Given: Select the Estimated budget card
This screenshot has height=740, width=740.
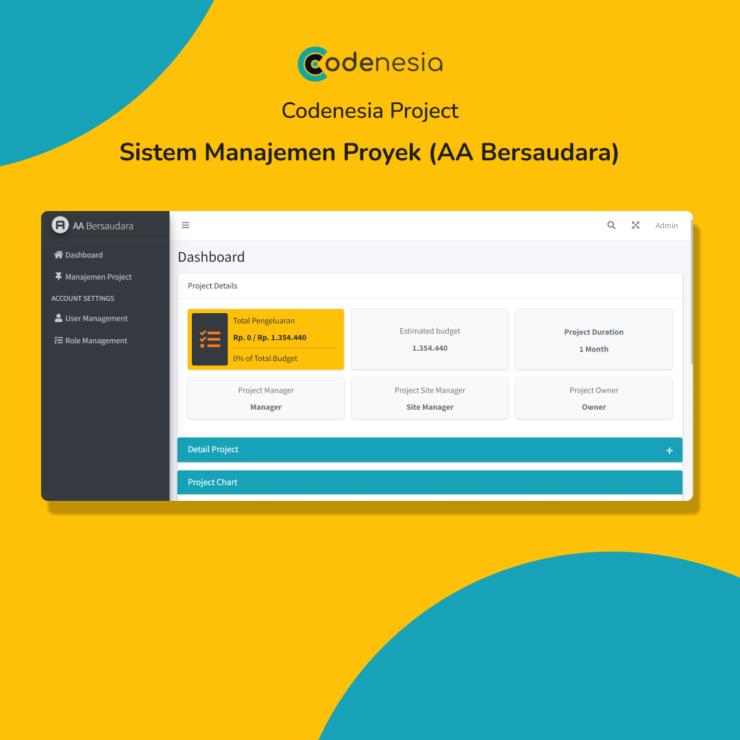Looking at the screenshot, I should tap(429, 339).
